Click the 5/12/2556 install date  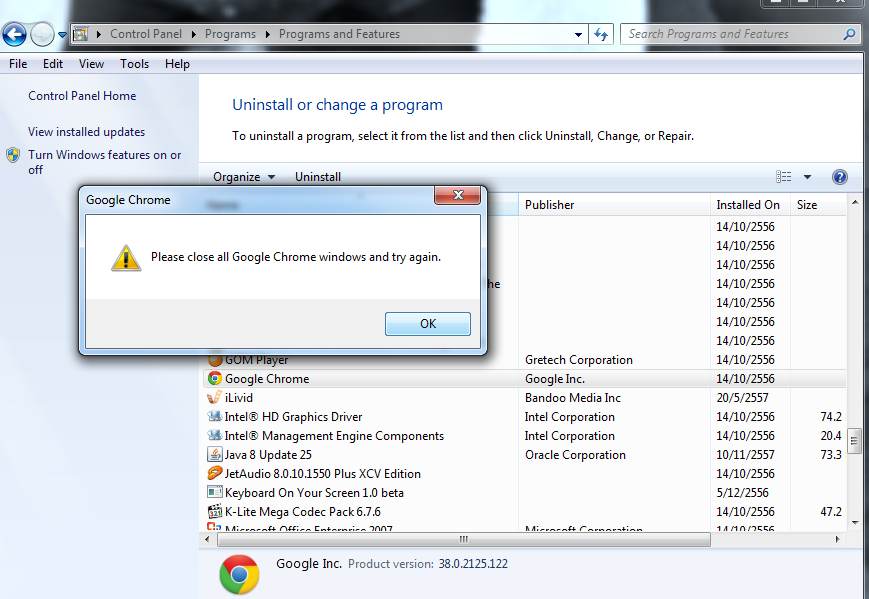[742, 493]
